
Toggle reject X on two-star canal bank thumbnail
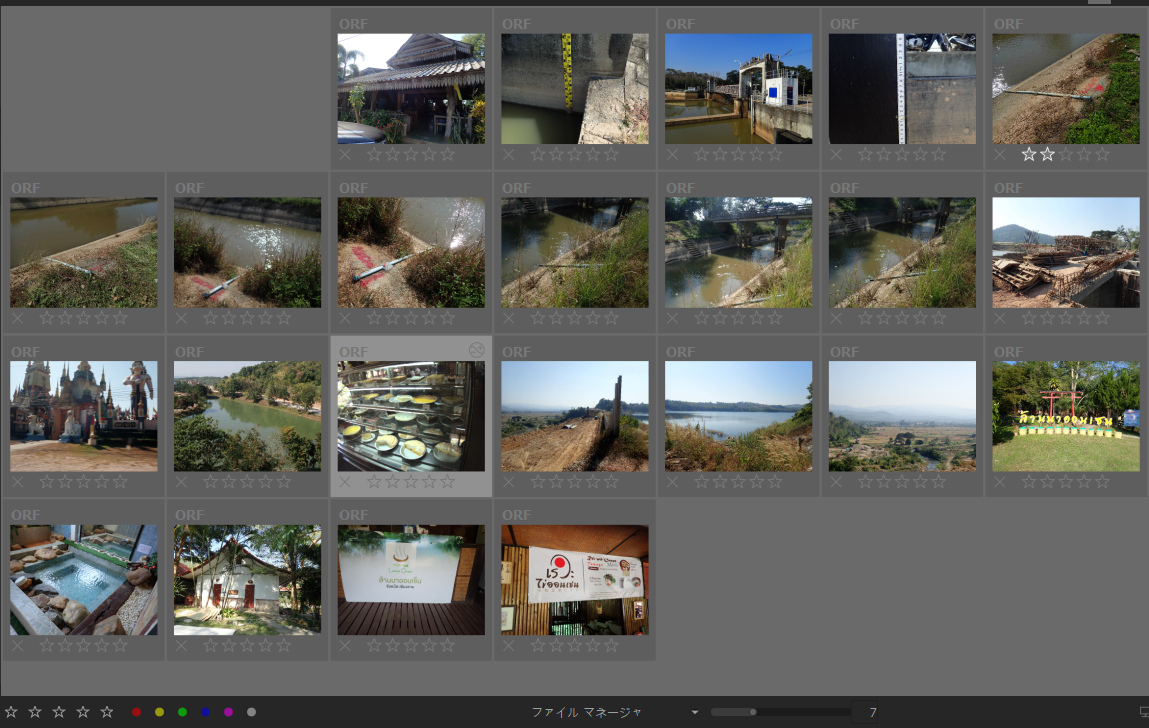click(x=1000, y=155)
